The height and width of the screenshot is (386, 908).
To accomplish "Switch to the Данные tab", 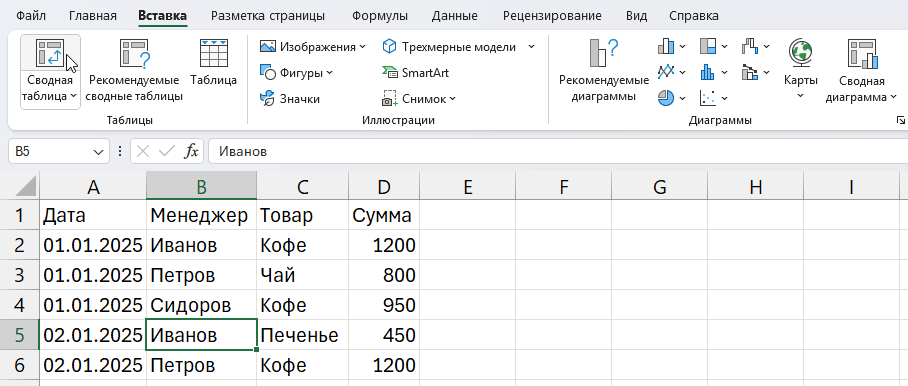I will (455, 16).
